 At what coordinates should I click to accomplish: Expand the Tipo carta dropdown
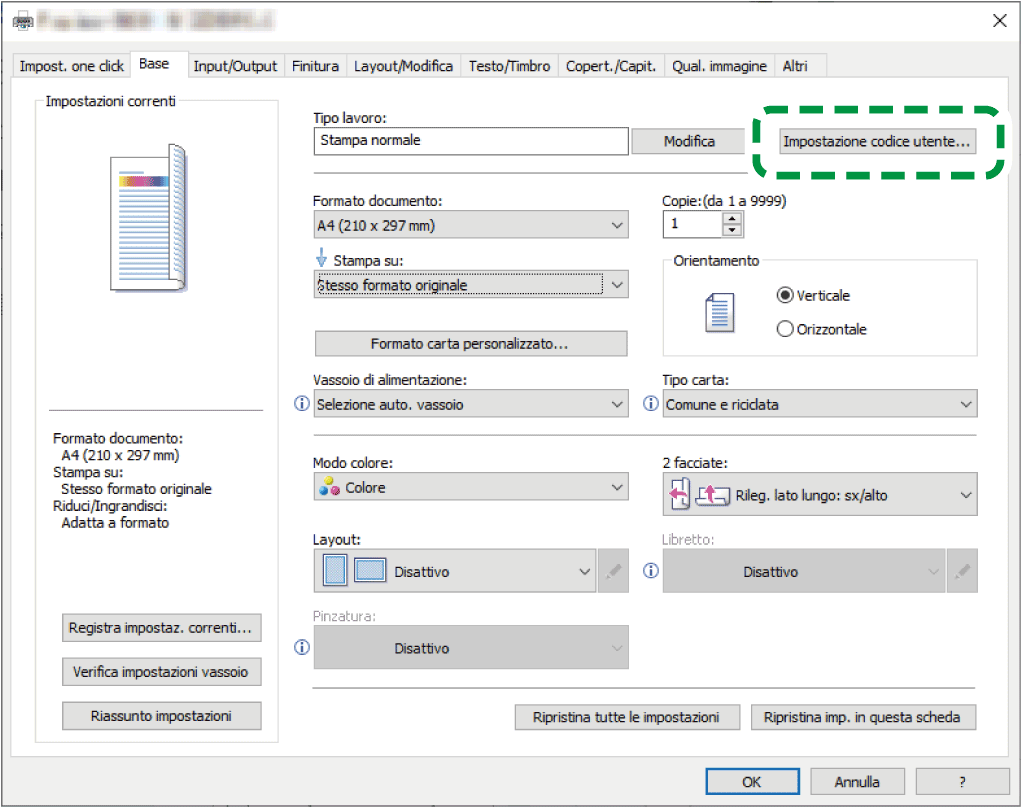820,405
